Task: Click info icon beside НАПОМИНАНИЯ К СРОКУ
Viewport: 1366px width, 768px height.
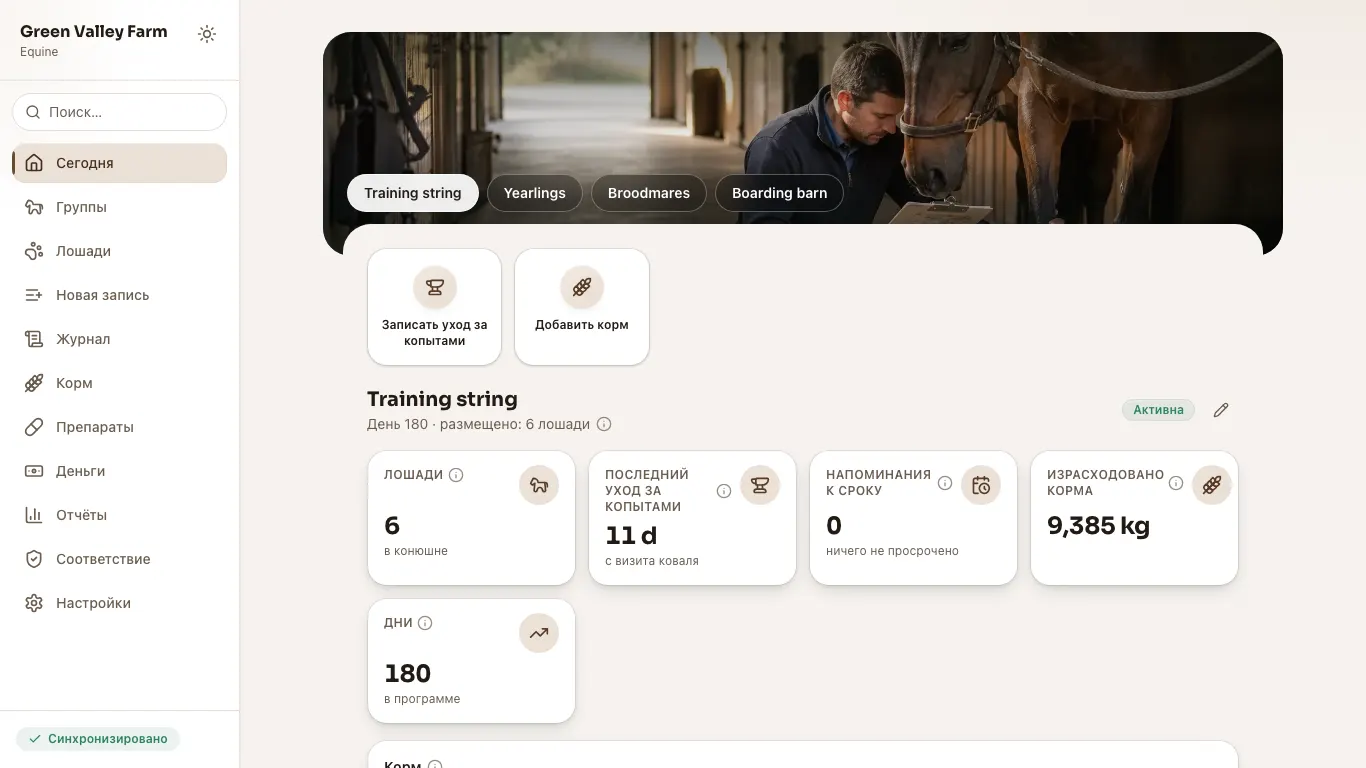Action: click(945, 483)
